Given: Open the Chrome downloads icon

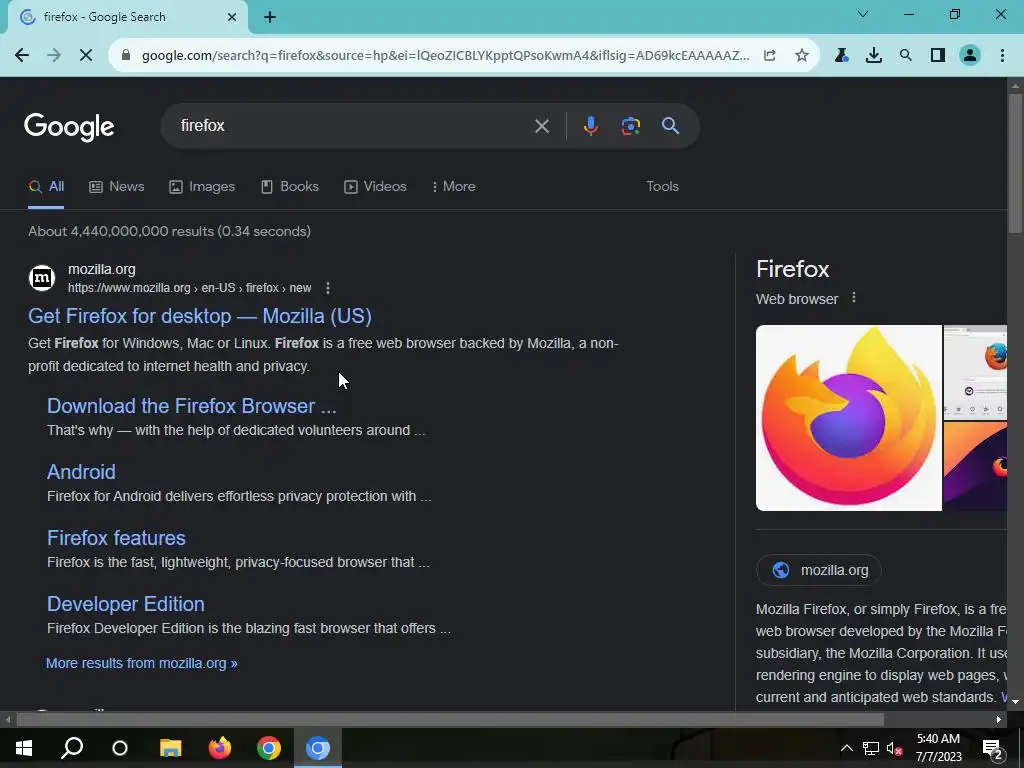Looking at the screenshot, I should click(x=874, y=56).
